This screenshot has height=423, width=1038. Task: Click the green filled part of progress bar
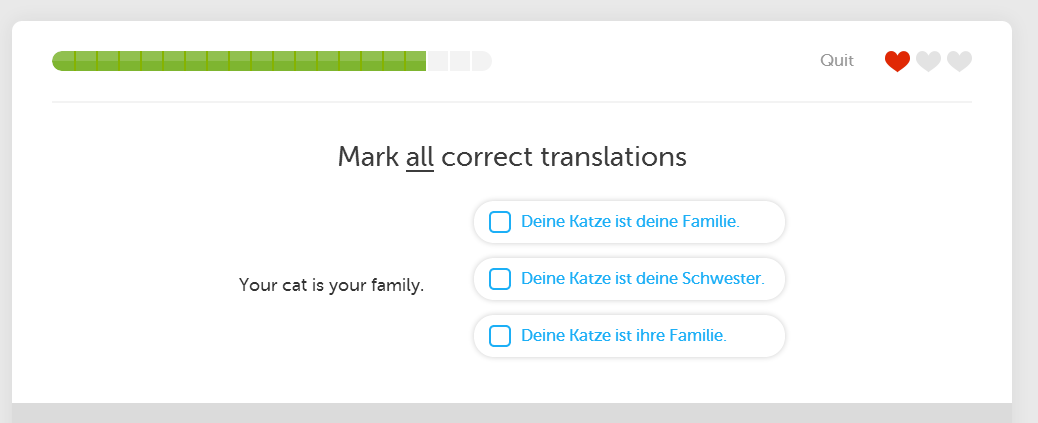coord(239,61)
